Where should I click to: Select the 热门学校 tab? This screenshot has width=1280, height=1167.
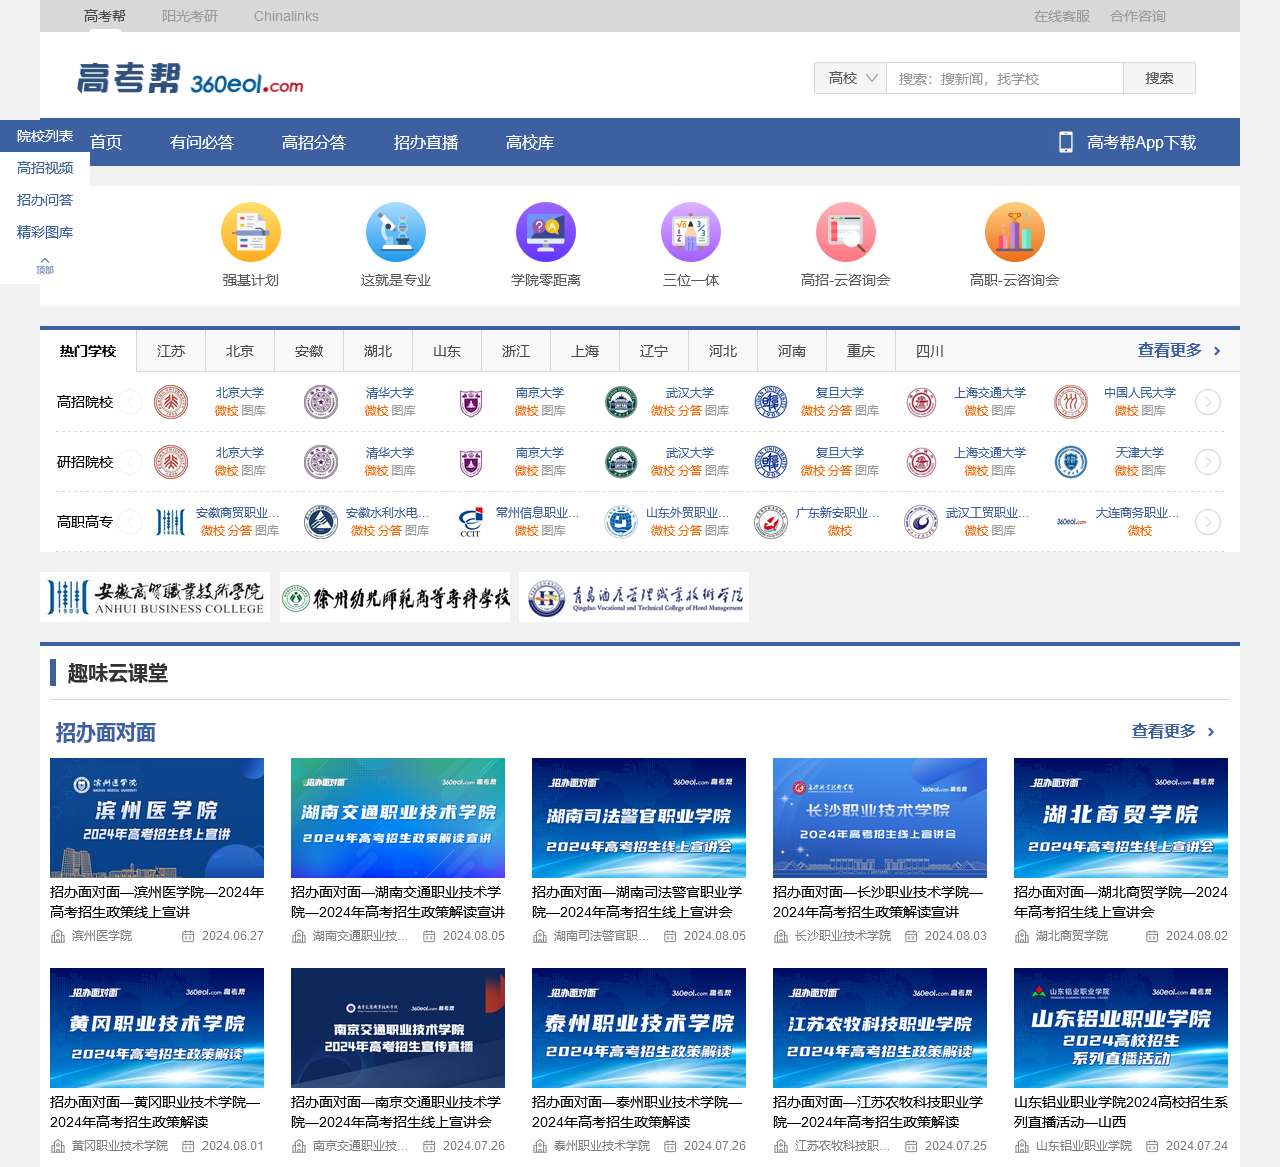point(88,351)
